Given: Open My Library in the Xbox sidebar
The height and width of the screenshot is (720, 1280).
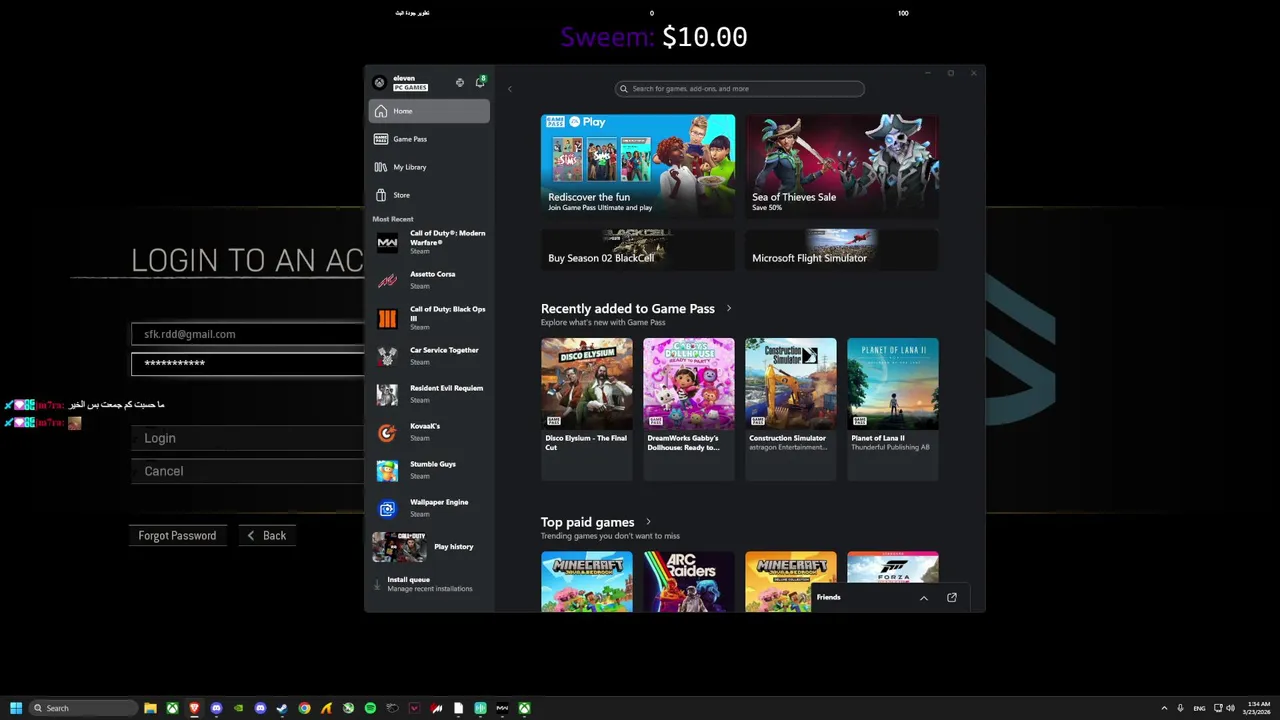Looking at the screenshot, I should (x=429, y=167).
